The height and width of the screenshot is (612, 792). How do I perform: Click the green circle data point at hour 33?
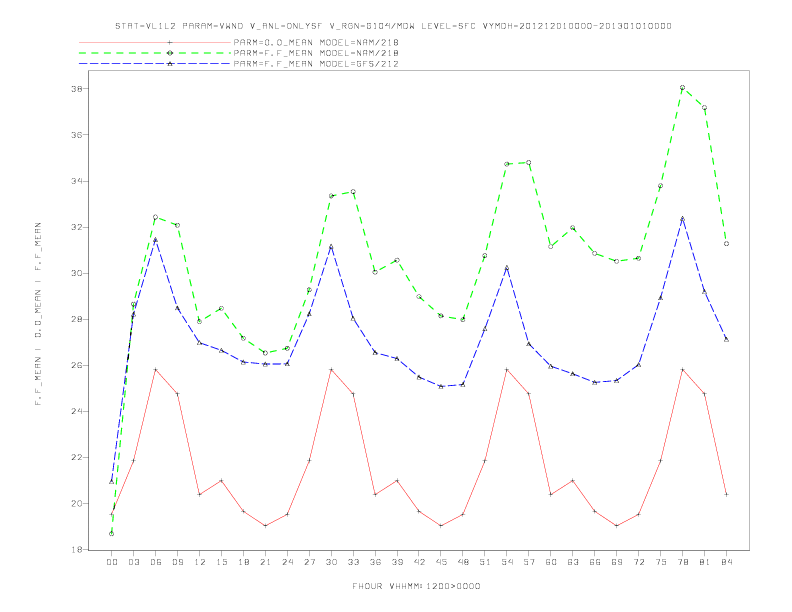(353, 192)
